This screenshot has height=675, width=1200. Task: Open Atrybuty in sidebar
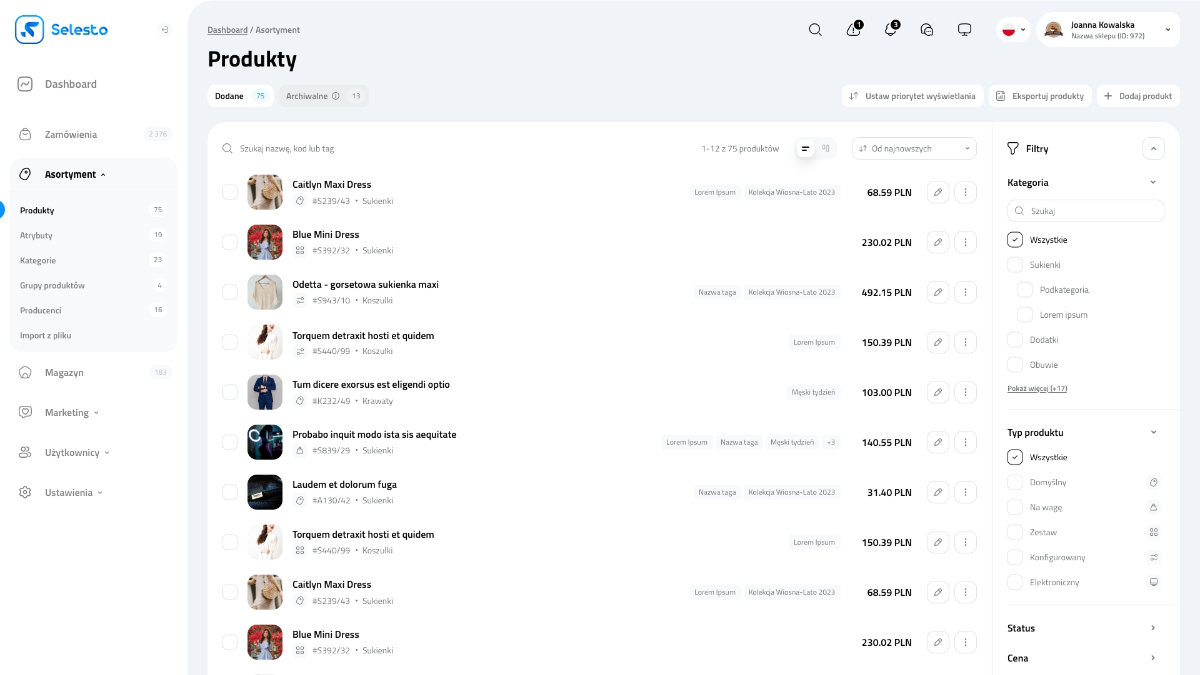(36, 235)
